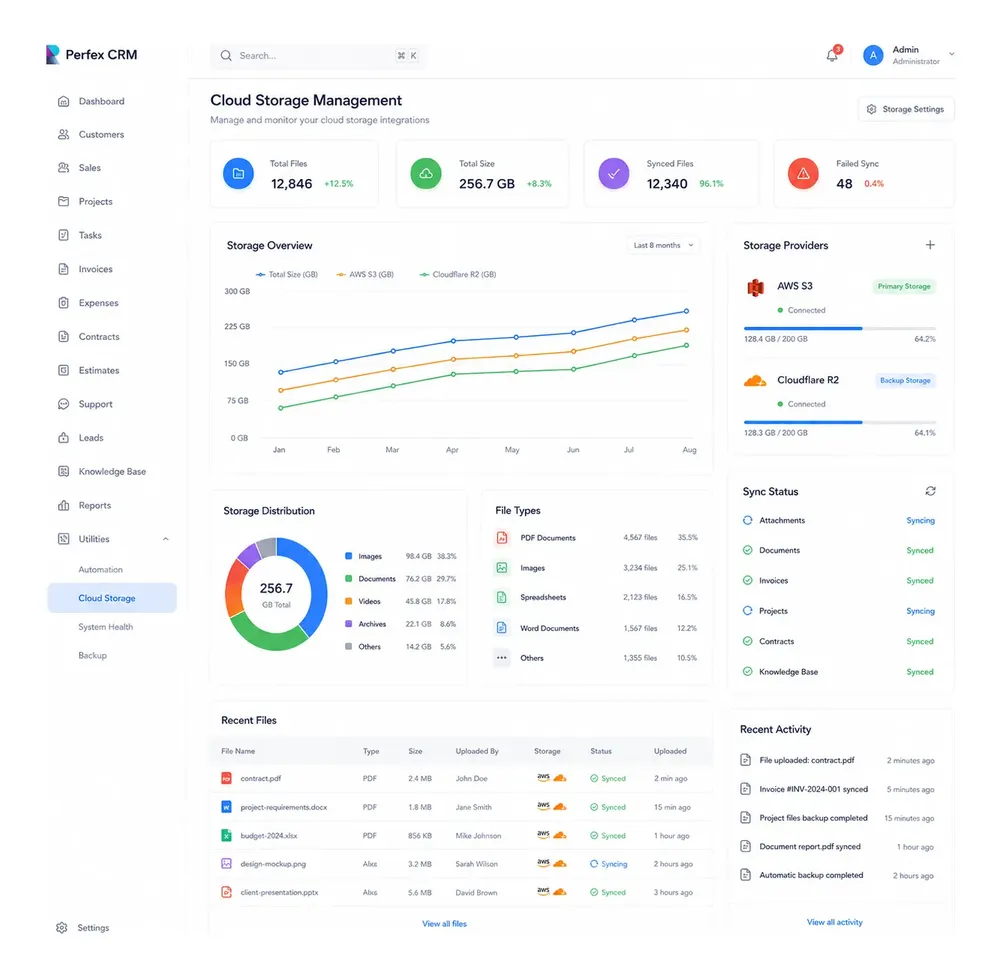Open project-requirements.docx file name

point(284,807)
